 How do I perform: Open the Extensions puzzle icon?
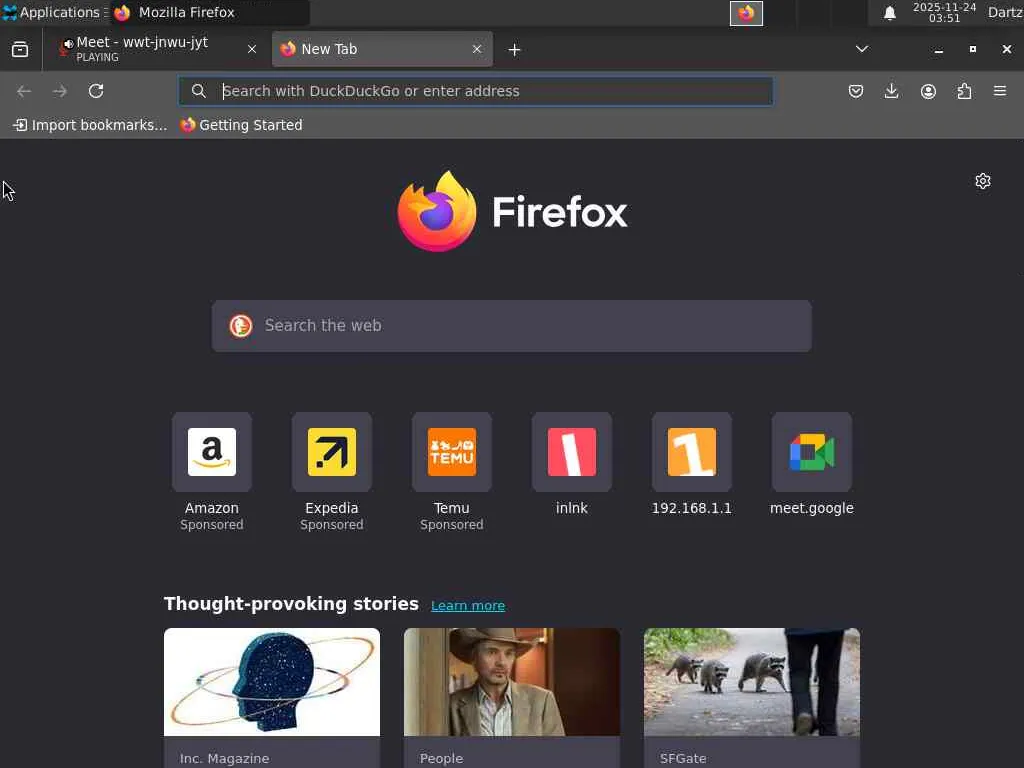(x=964, y=91)
